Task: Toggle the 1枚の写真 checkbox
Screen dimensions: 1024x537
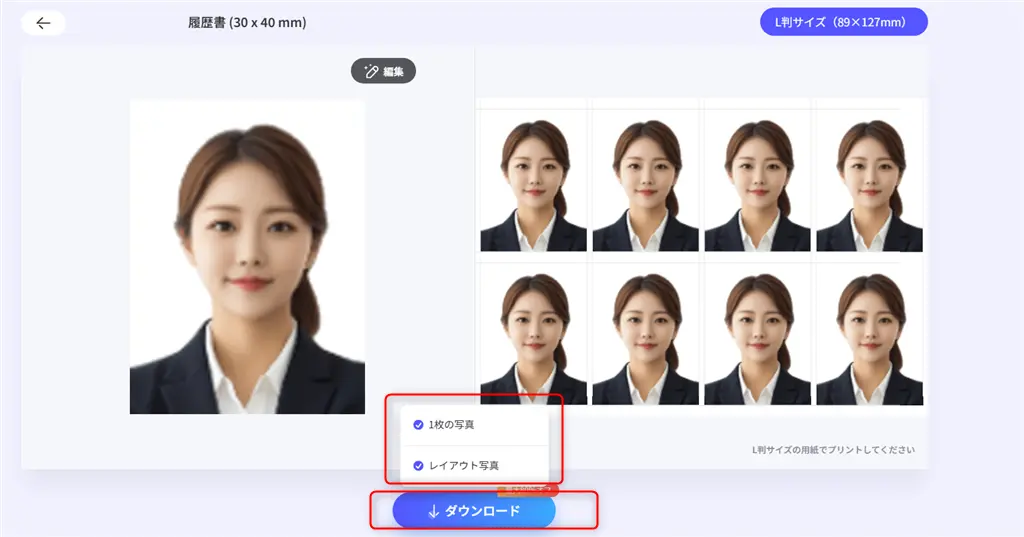Action: (x=418, y=425)
